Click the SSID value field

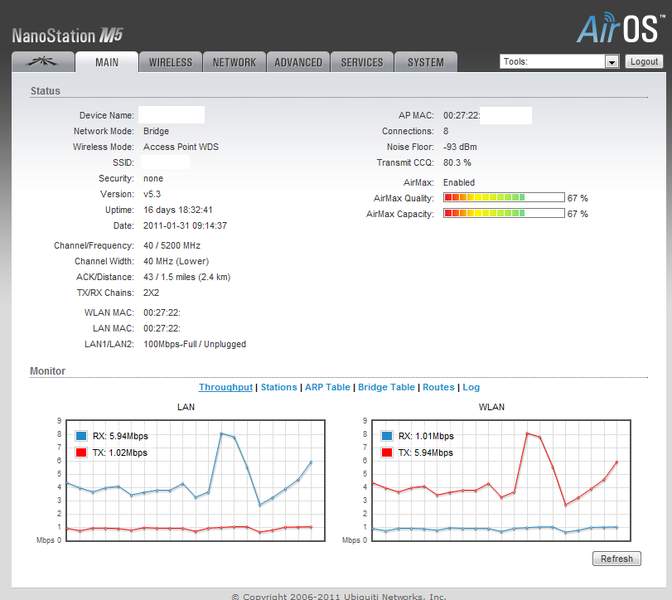(x=165, y=162)
